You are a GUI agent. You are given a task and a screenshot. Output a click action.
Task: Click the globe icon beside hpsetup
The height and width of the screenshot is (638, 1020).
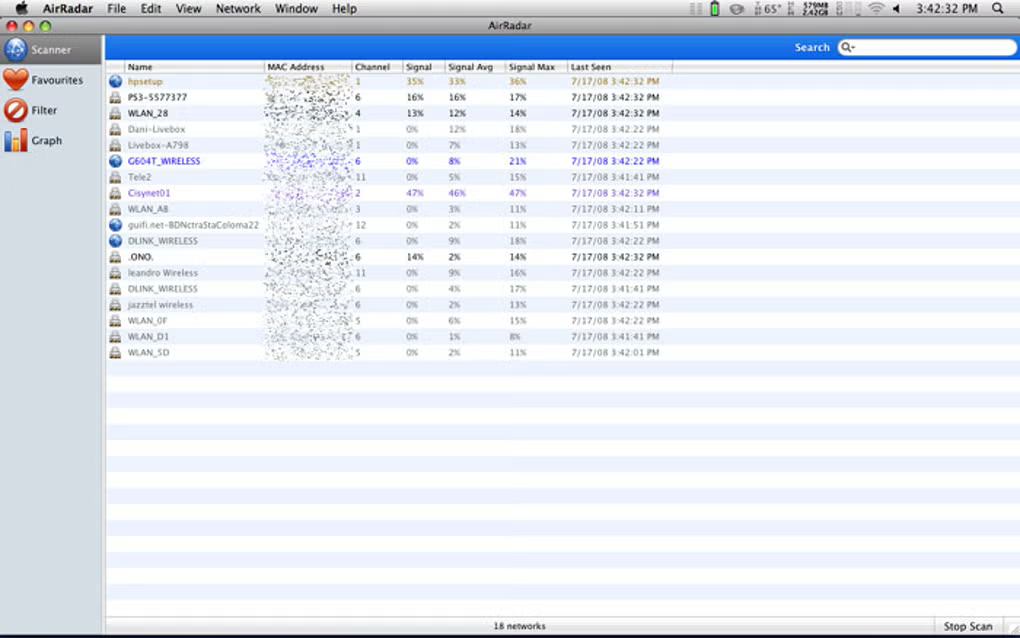tap(115, 81)
